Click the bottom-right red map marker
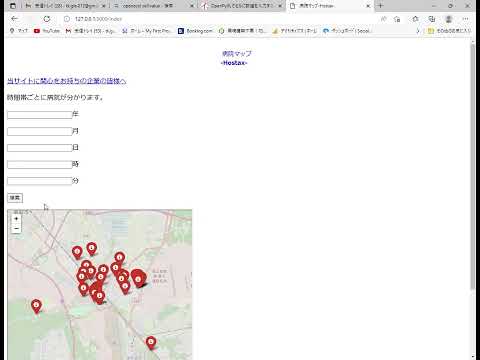The height and width of the screenshot is (360, 480). (x=151, y=343)
